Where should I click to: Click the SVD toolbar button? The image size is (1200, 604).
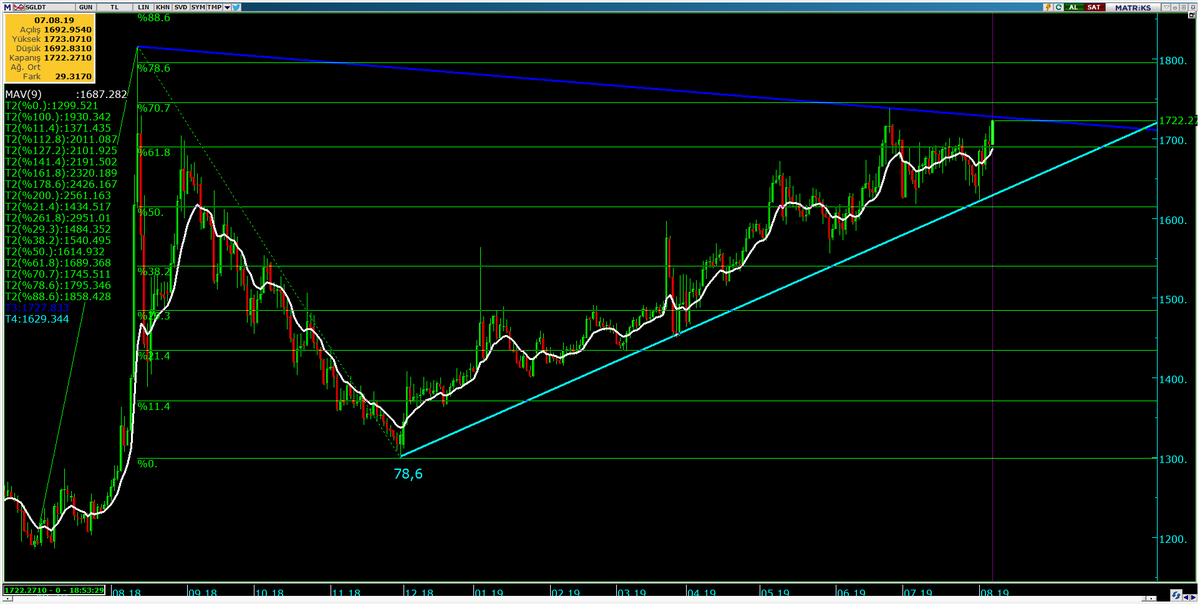(x=180, y=7)
